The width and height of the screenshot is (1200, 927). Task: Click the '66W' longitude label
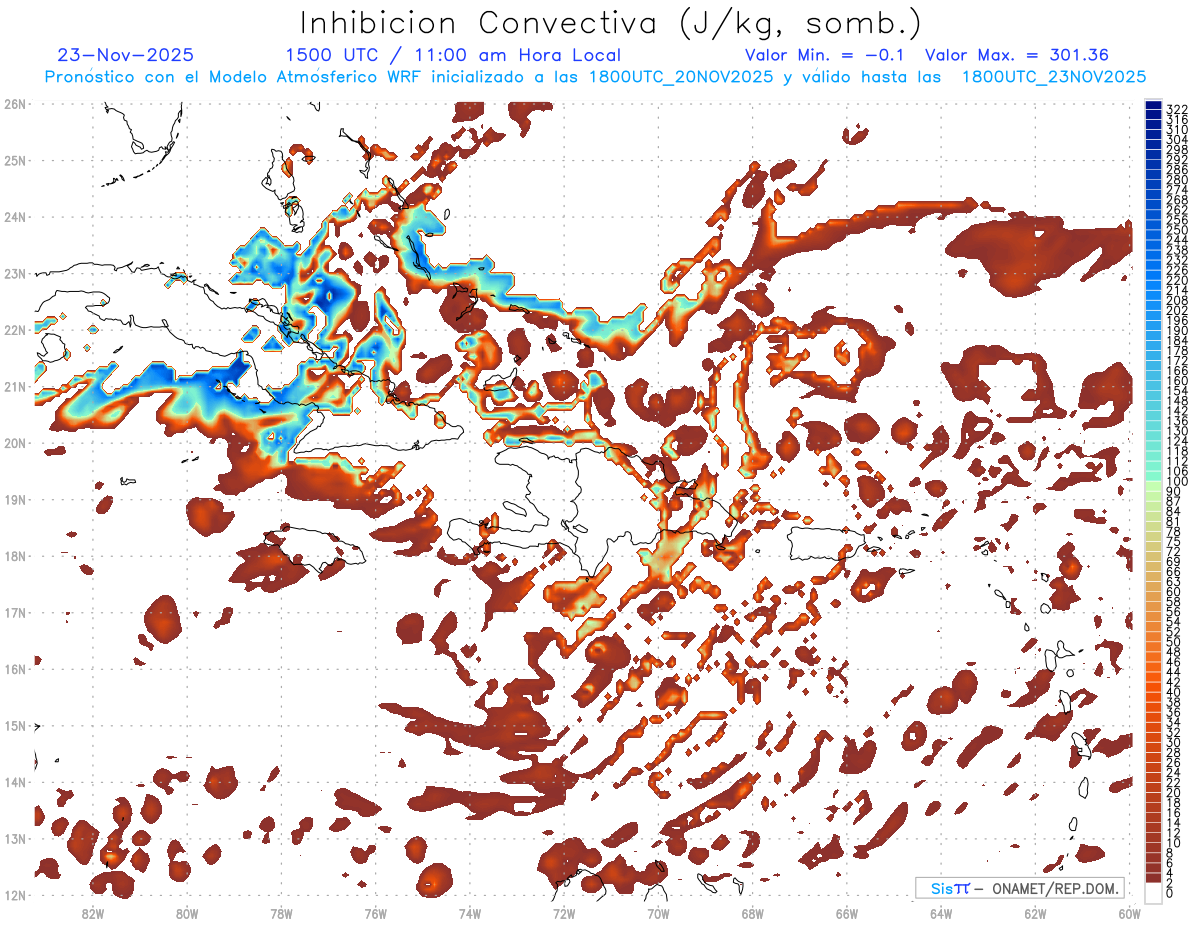(847, 913)
